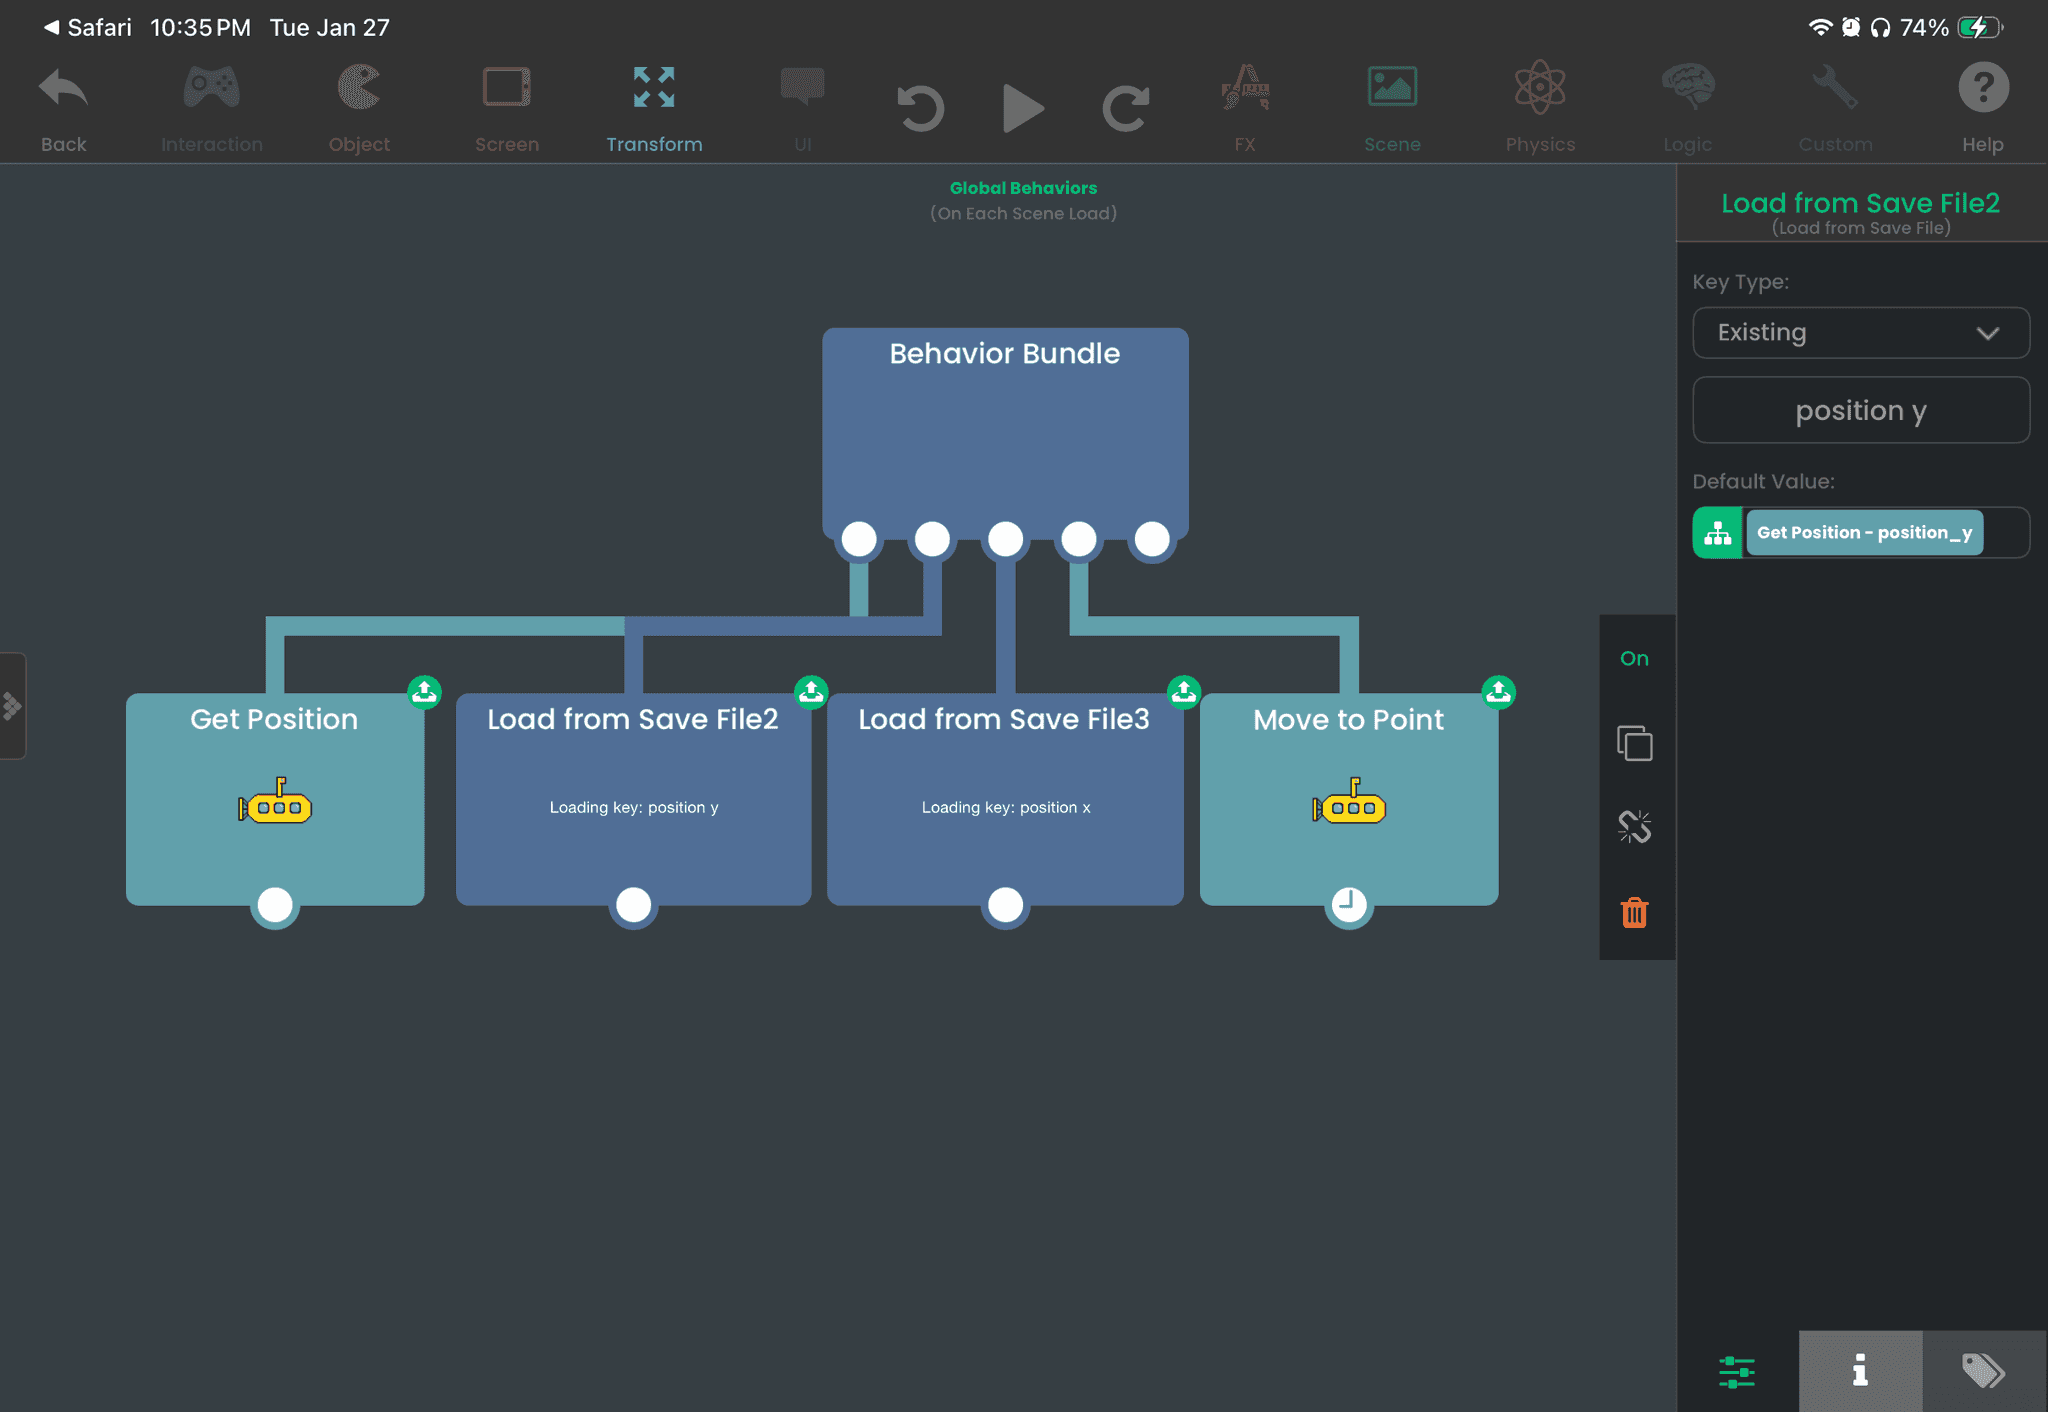The height and width of the screenshot is (1412, 2048).
Task: Click the unlink broken-chain icon
Action: [1634, 827]
